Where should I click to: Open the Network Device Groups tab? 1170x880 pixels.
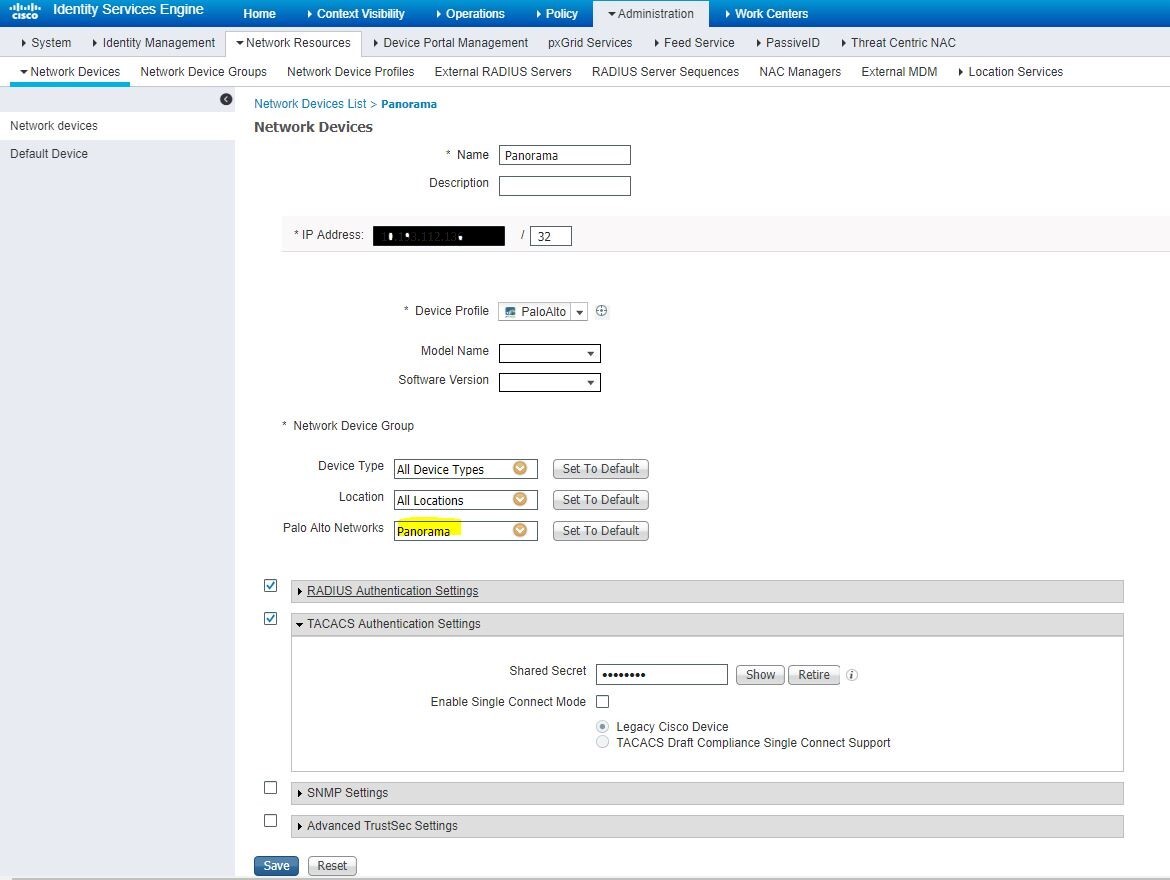point(203,72)
